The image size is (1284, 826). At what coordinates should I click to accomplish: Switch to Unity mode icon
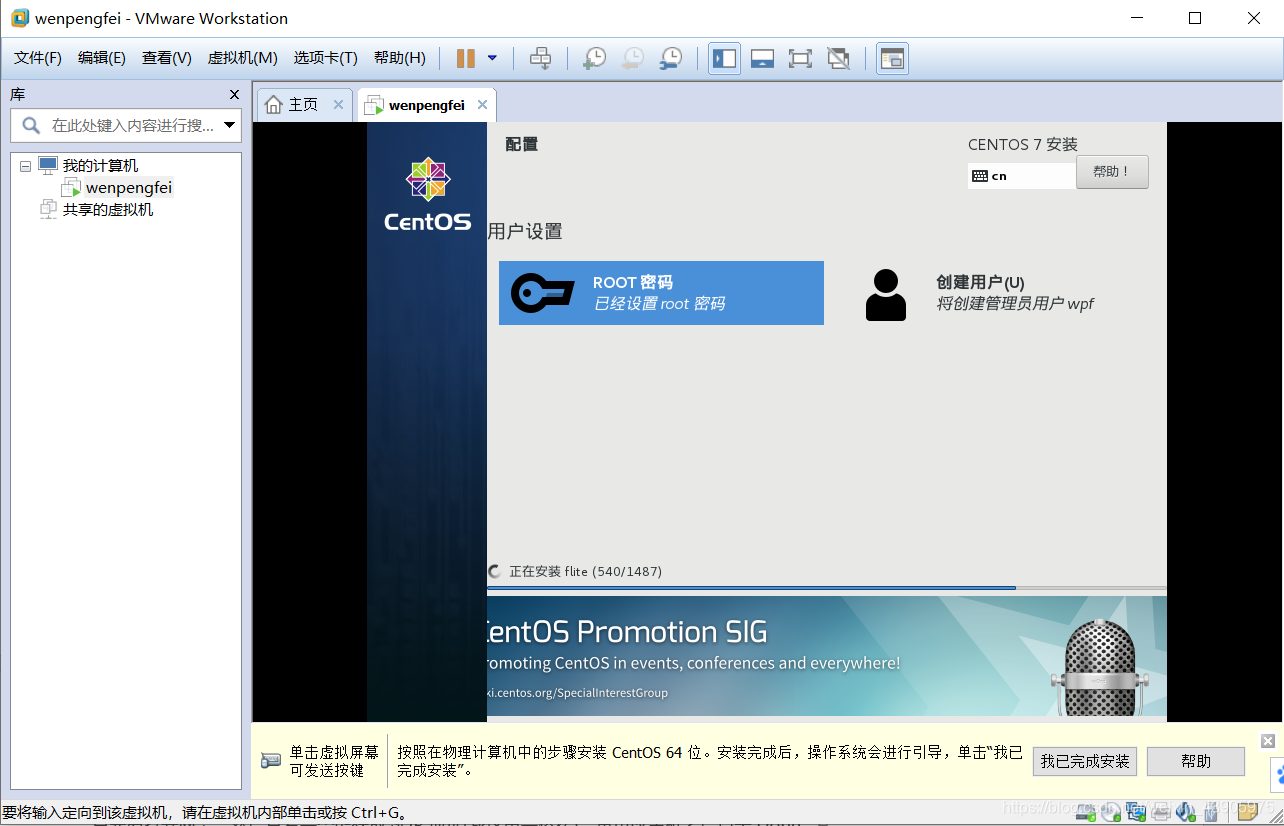838,58
